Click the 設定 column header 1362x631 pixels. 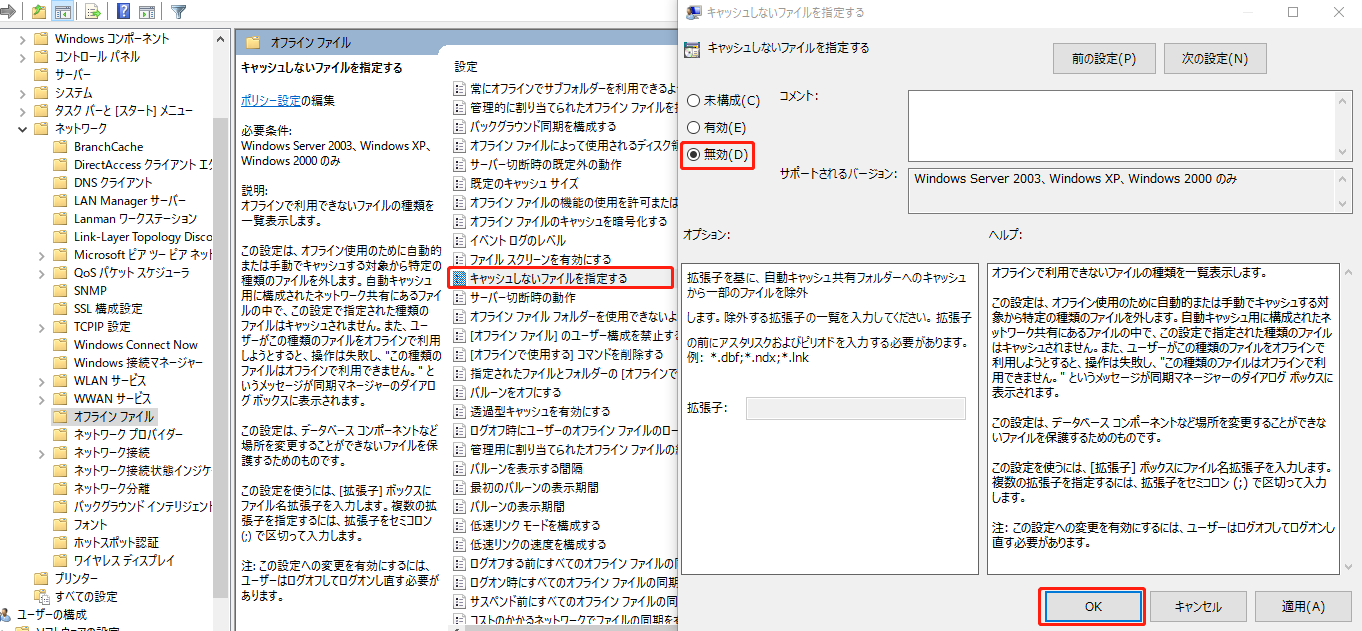pyautogui.click(x=466, y=67)
